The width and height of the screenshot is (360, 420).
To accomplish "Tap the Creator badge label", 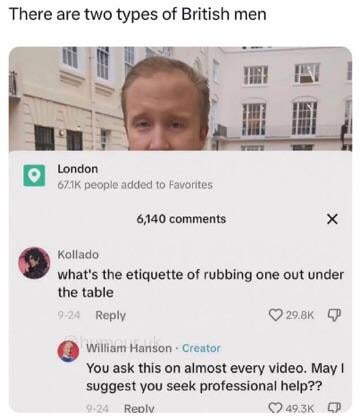I will pos(201,348).
